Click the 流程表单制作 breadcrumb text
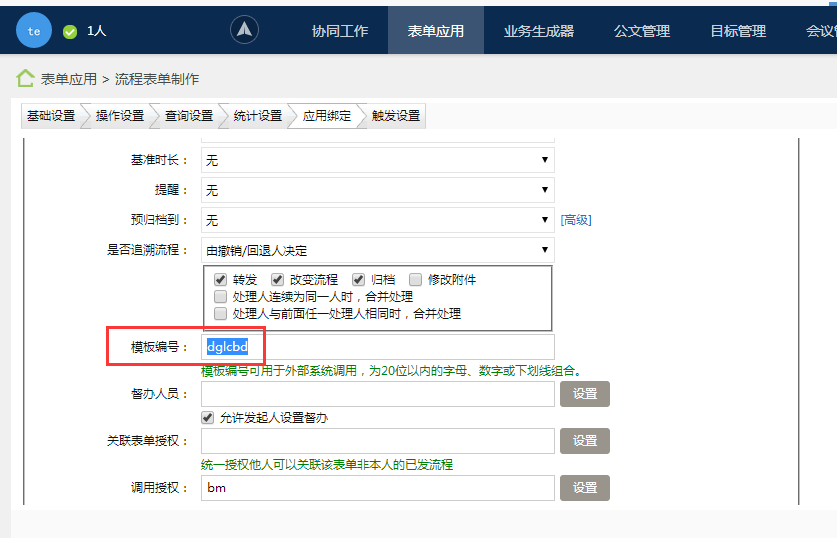The width and height of the screenshot is (837, 538). click(x=157, y=79)
